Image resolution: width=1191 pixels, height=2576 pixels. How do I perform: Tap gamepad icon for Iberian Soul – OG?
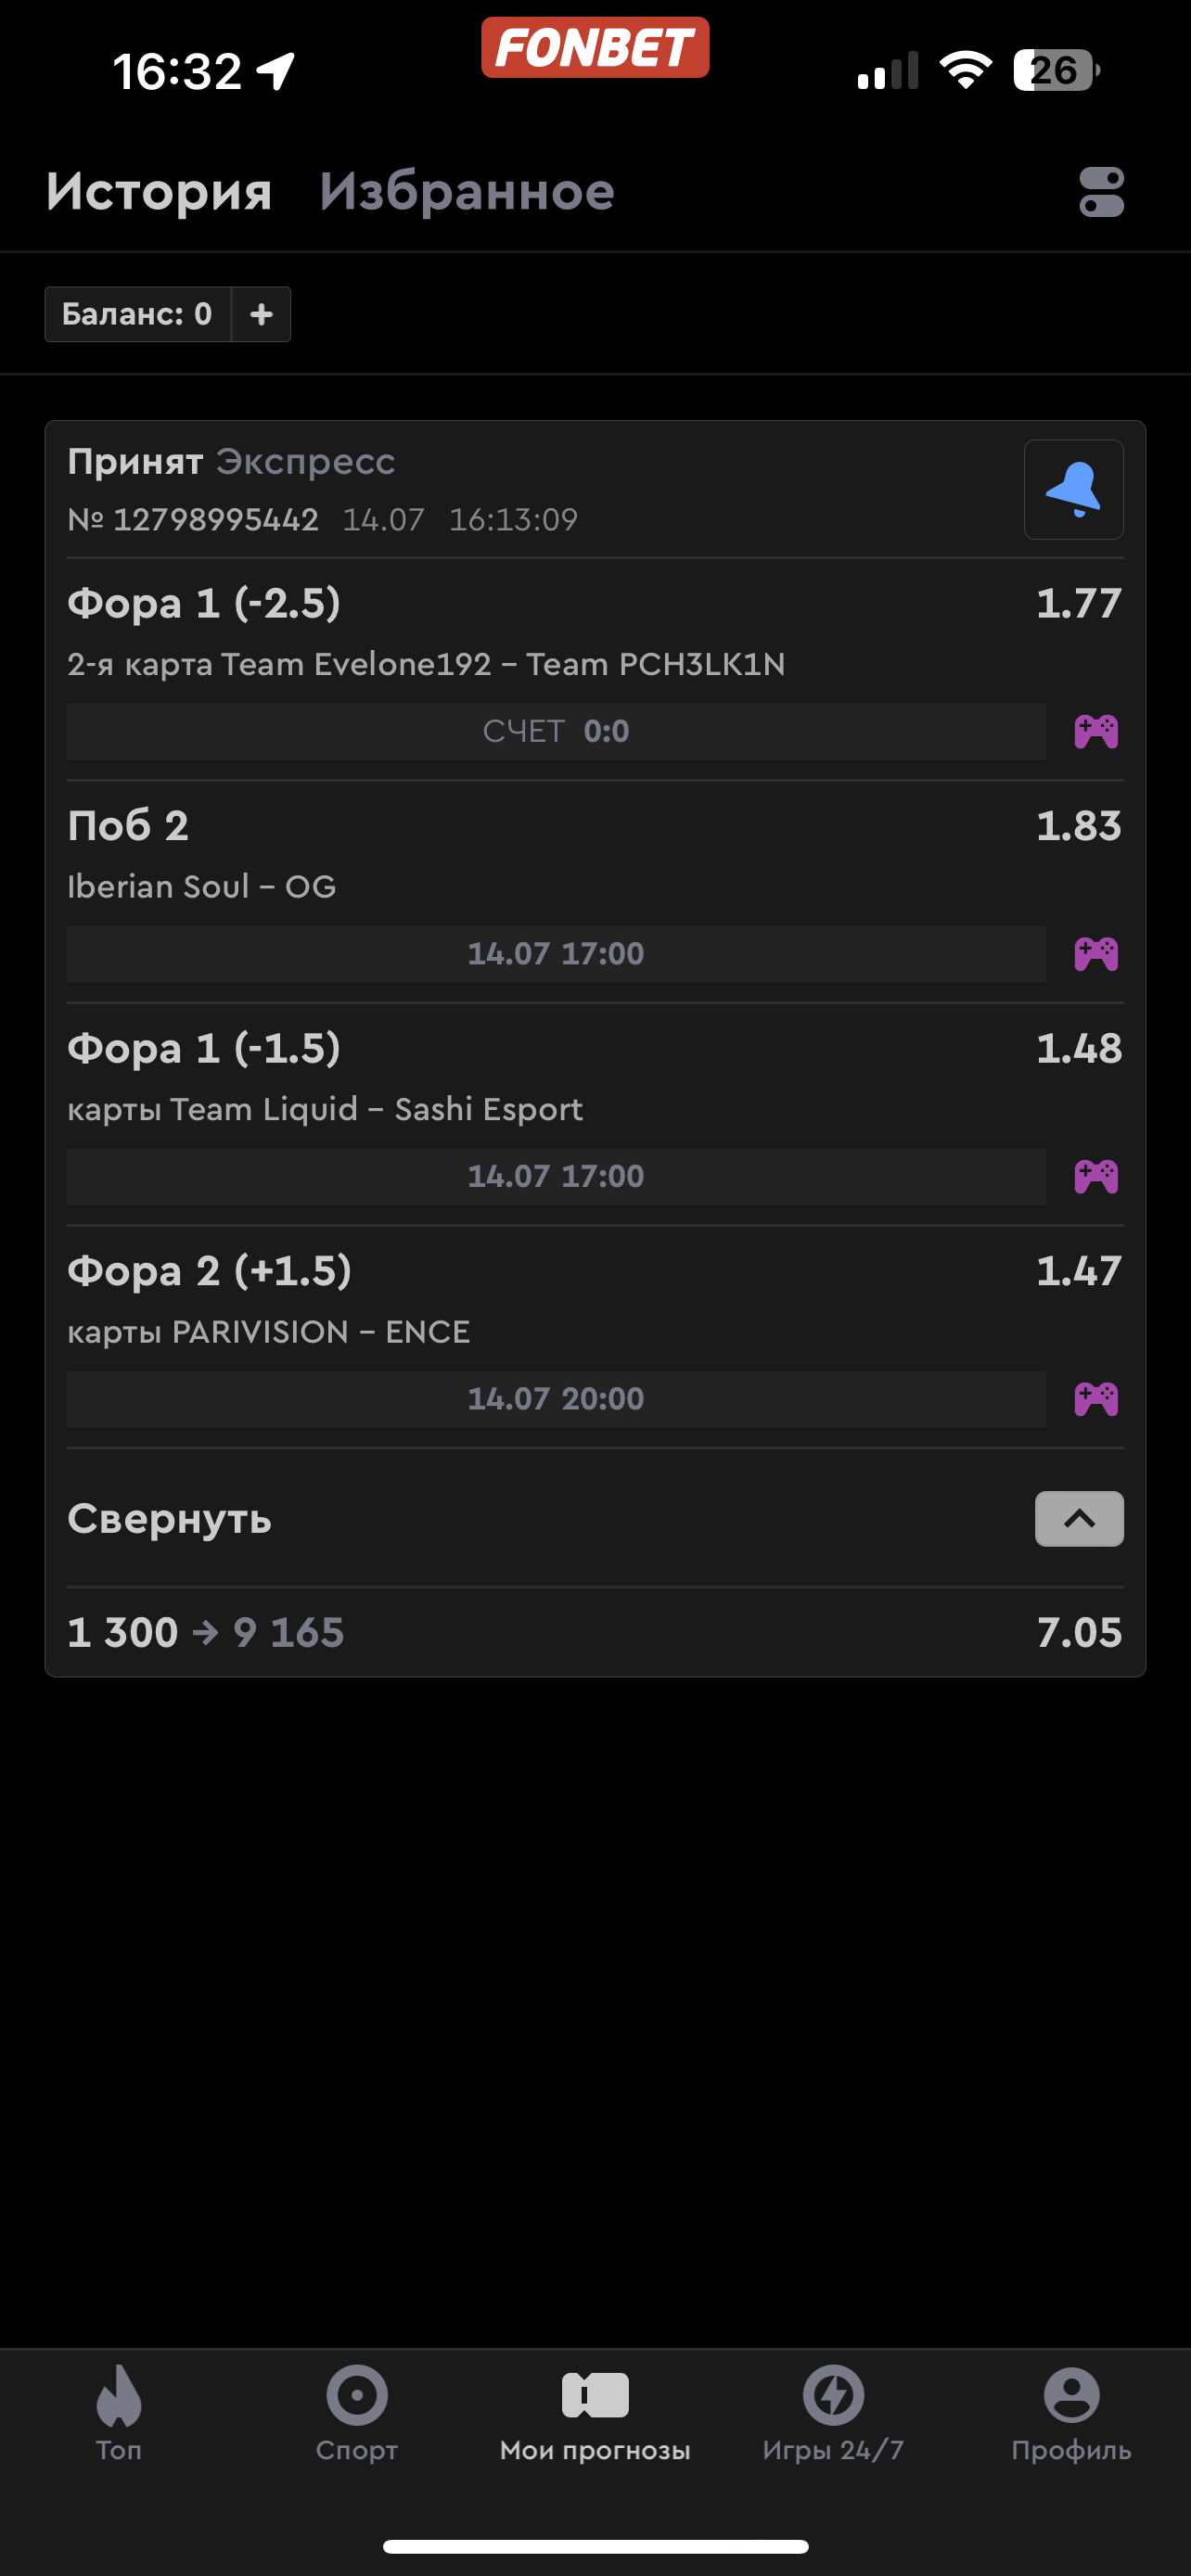tap(1096, 953)
